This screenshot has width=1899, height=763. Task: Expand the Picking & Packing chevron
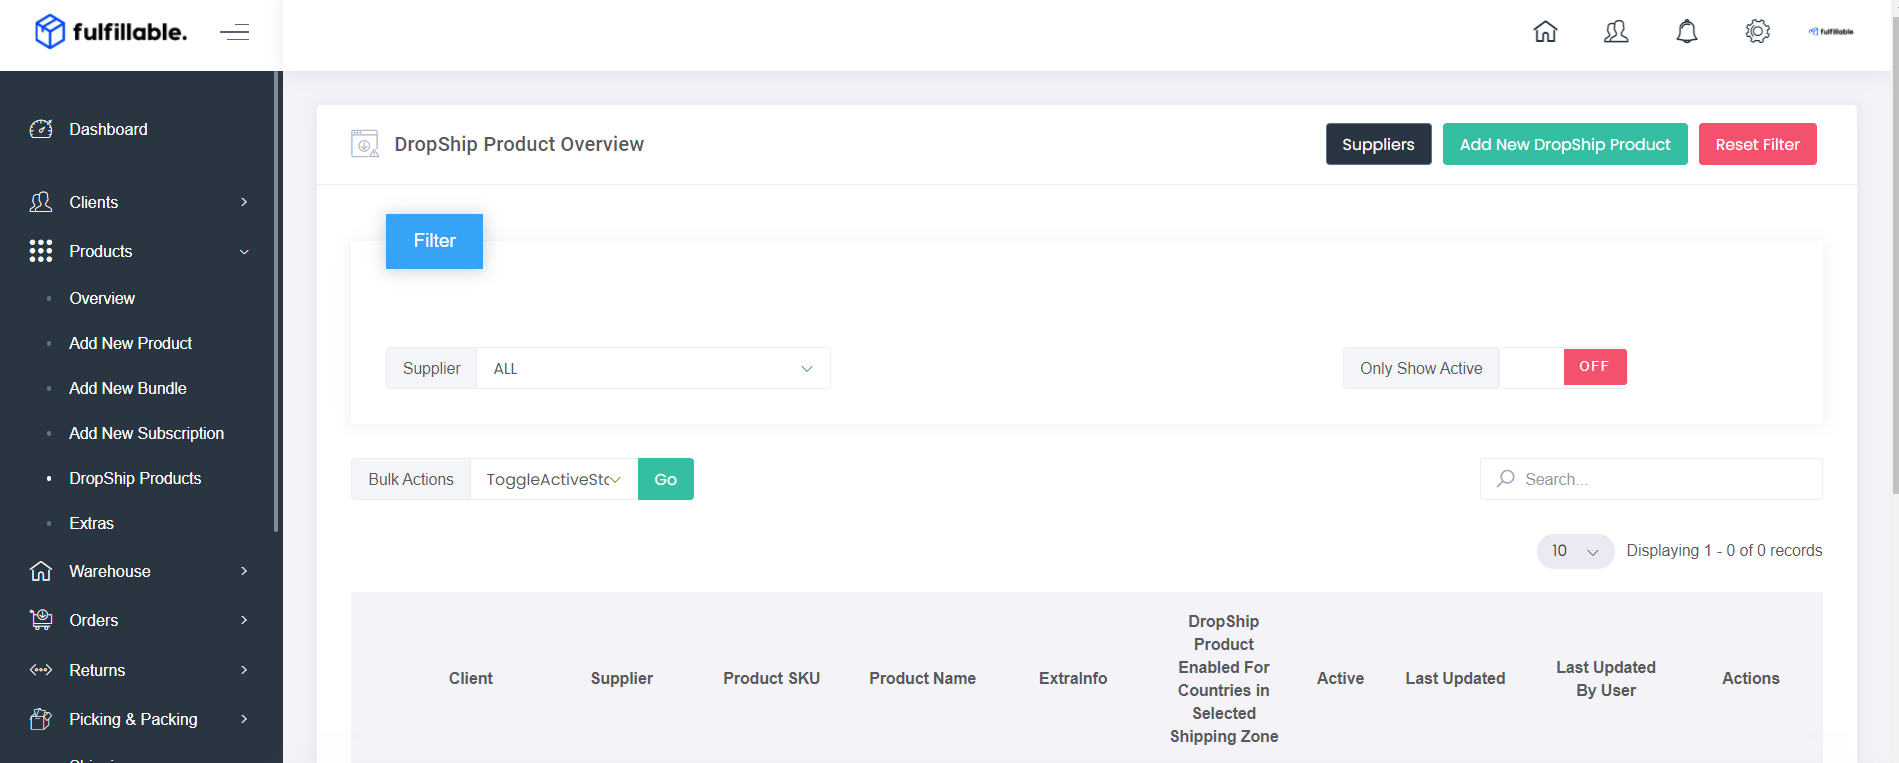pos(244,719)
